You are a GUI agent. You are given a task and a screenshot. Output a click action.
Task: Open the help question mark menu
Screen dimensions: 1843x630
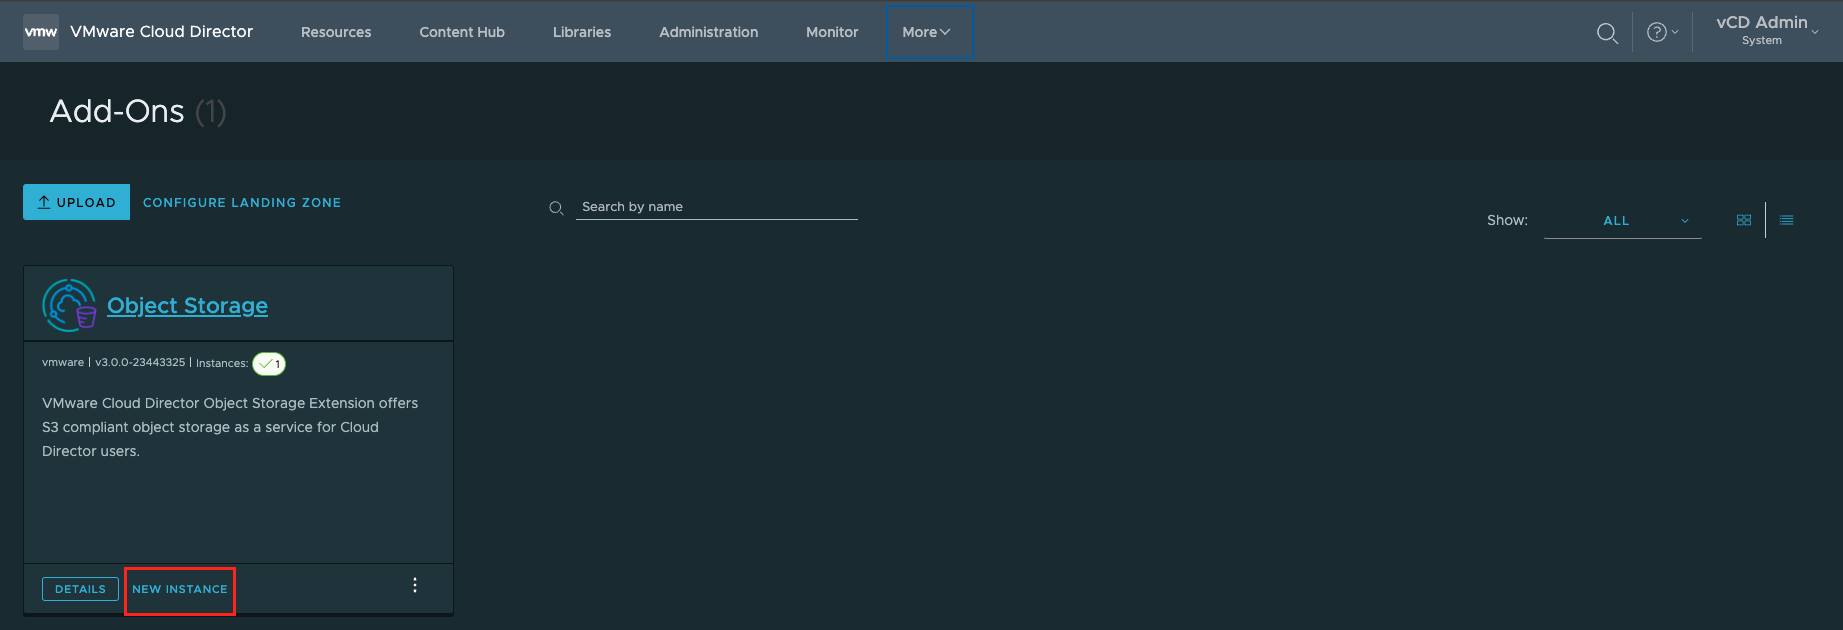[x=1662, y=32]
